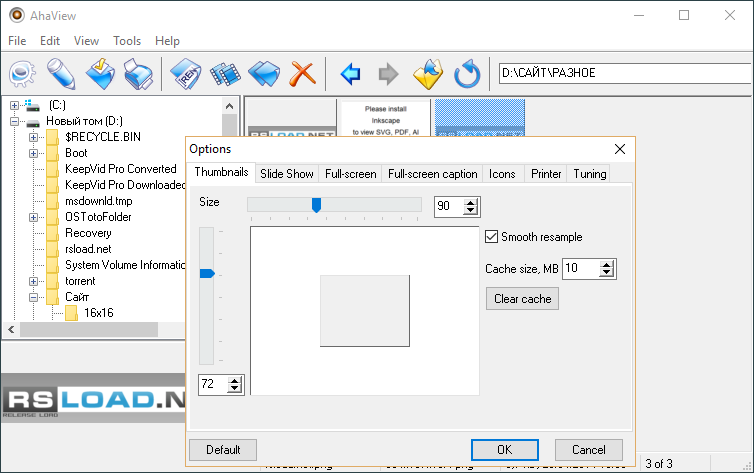The height and width of the screenshot is (473, 754).
Task: Click the red X delete toolbar icon
Action: click(302, 74)
